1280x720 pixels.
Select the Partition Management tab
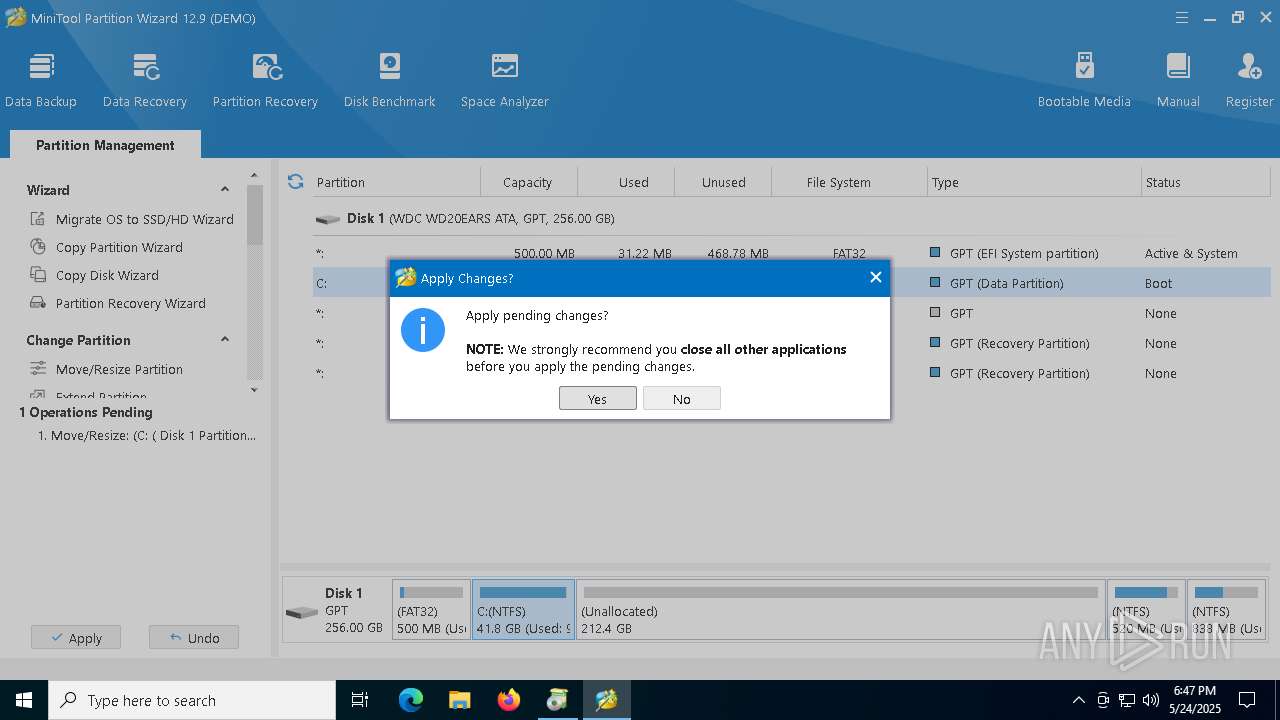click(105, 145)
